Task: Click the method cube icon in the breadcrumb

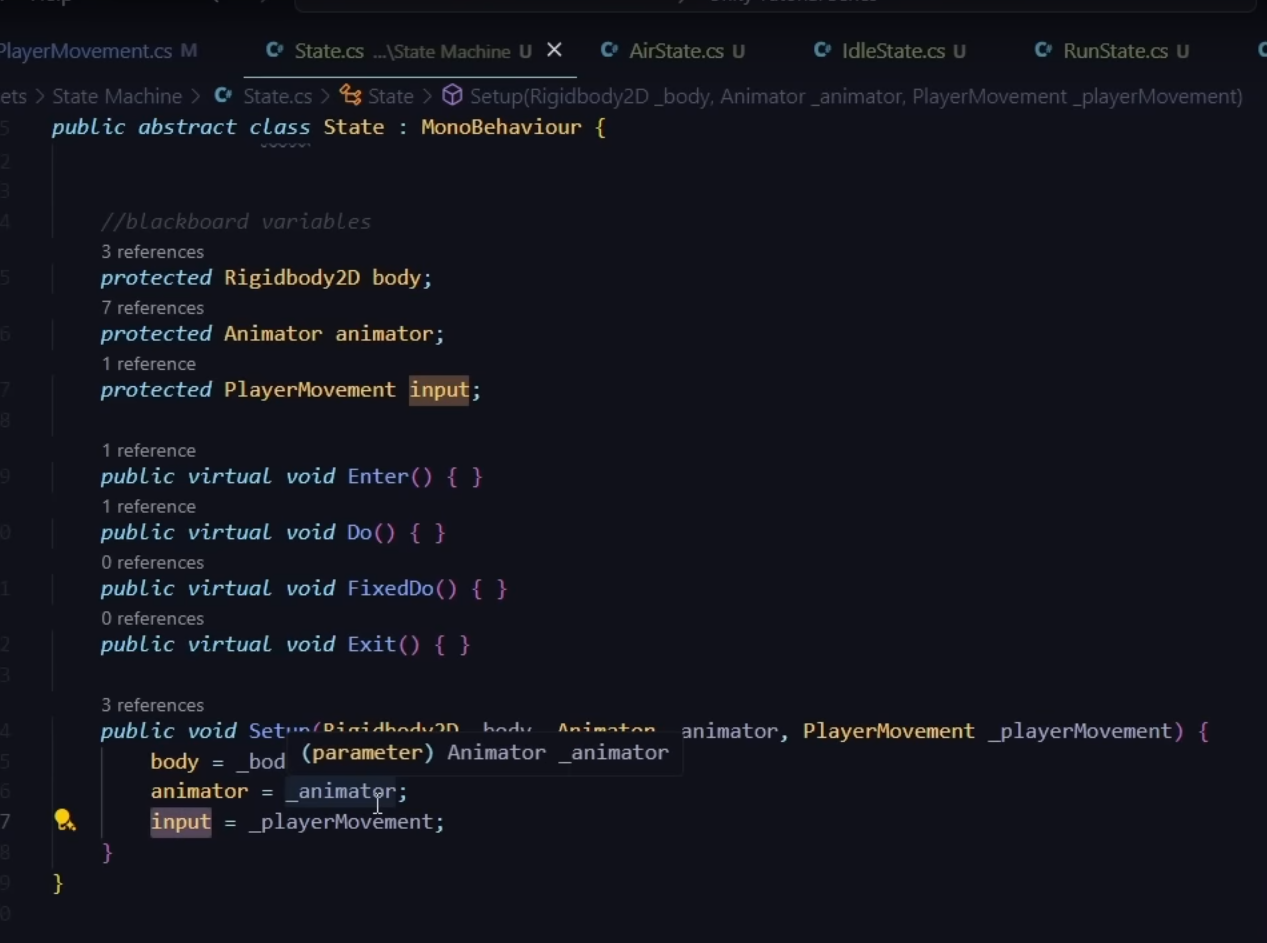Action: pyautogui.click(x=453, y=96)
